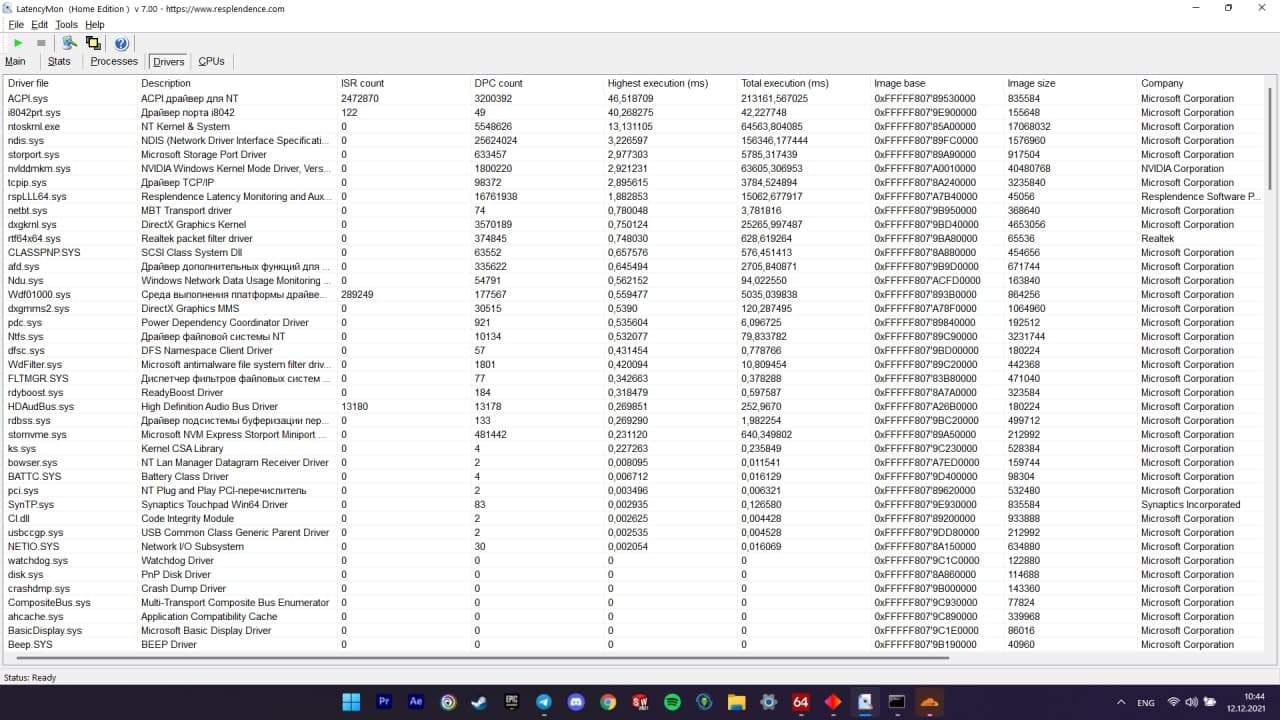Click the gray stop monitor button
Image resolution: width=1280 pixels, height=720 pixels.
(41, 43)
